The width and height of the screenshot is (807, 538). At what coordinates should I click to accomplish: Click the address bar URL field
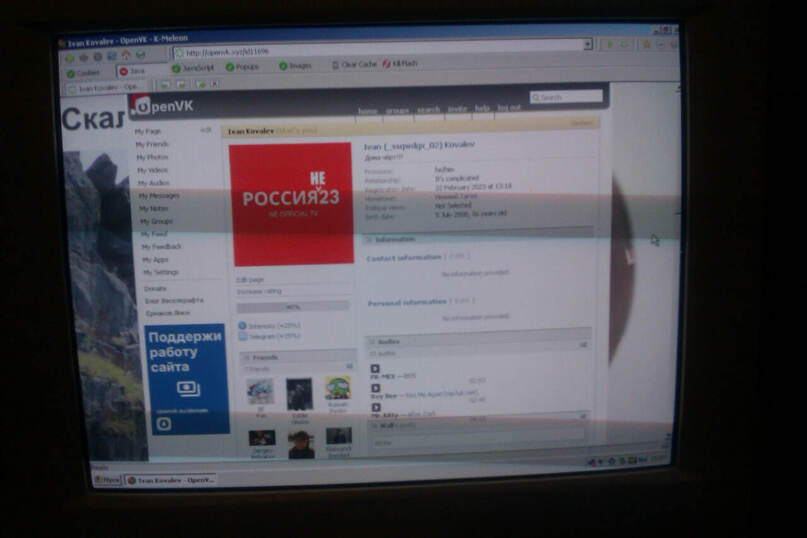pos(378,50)
